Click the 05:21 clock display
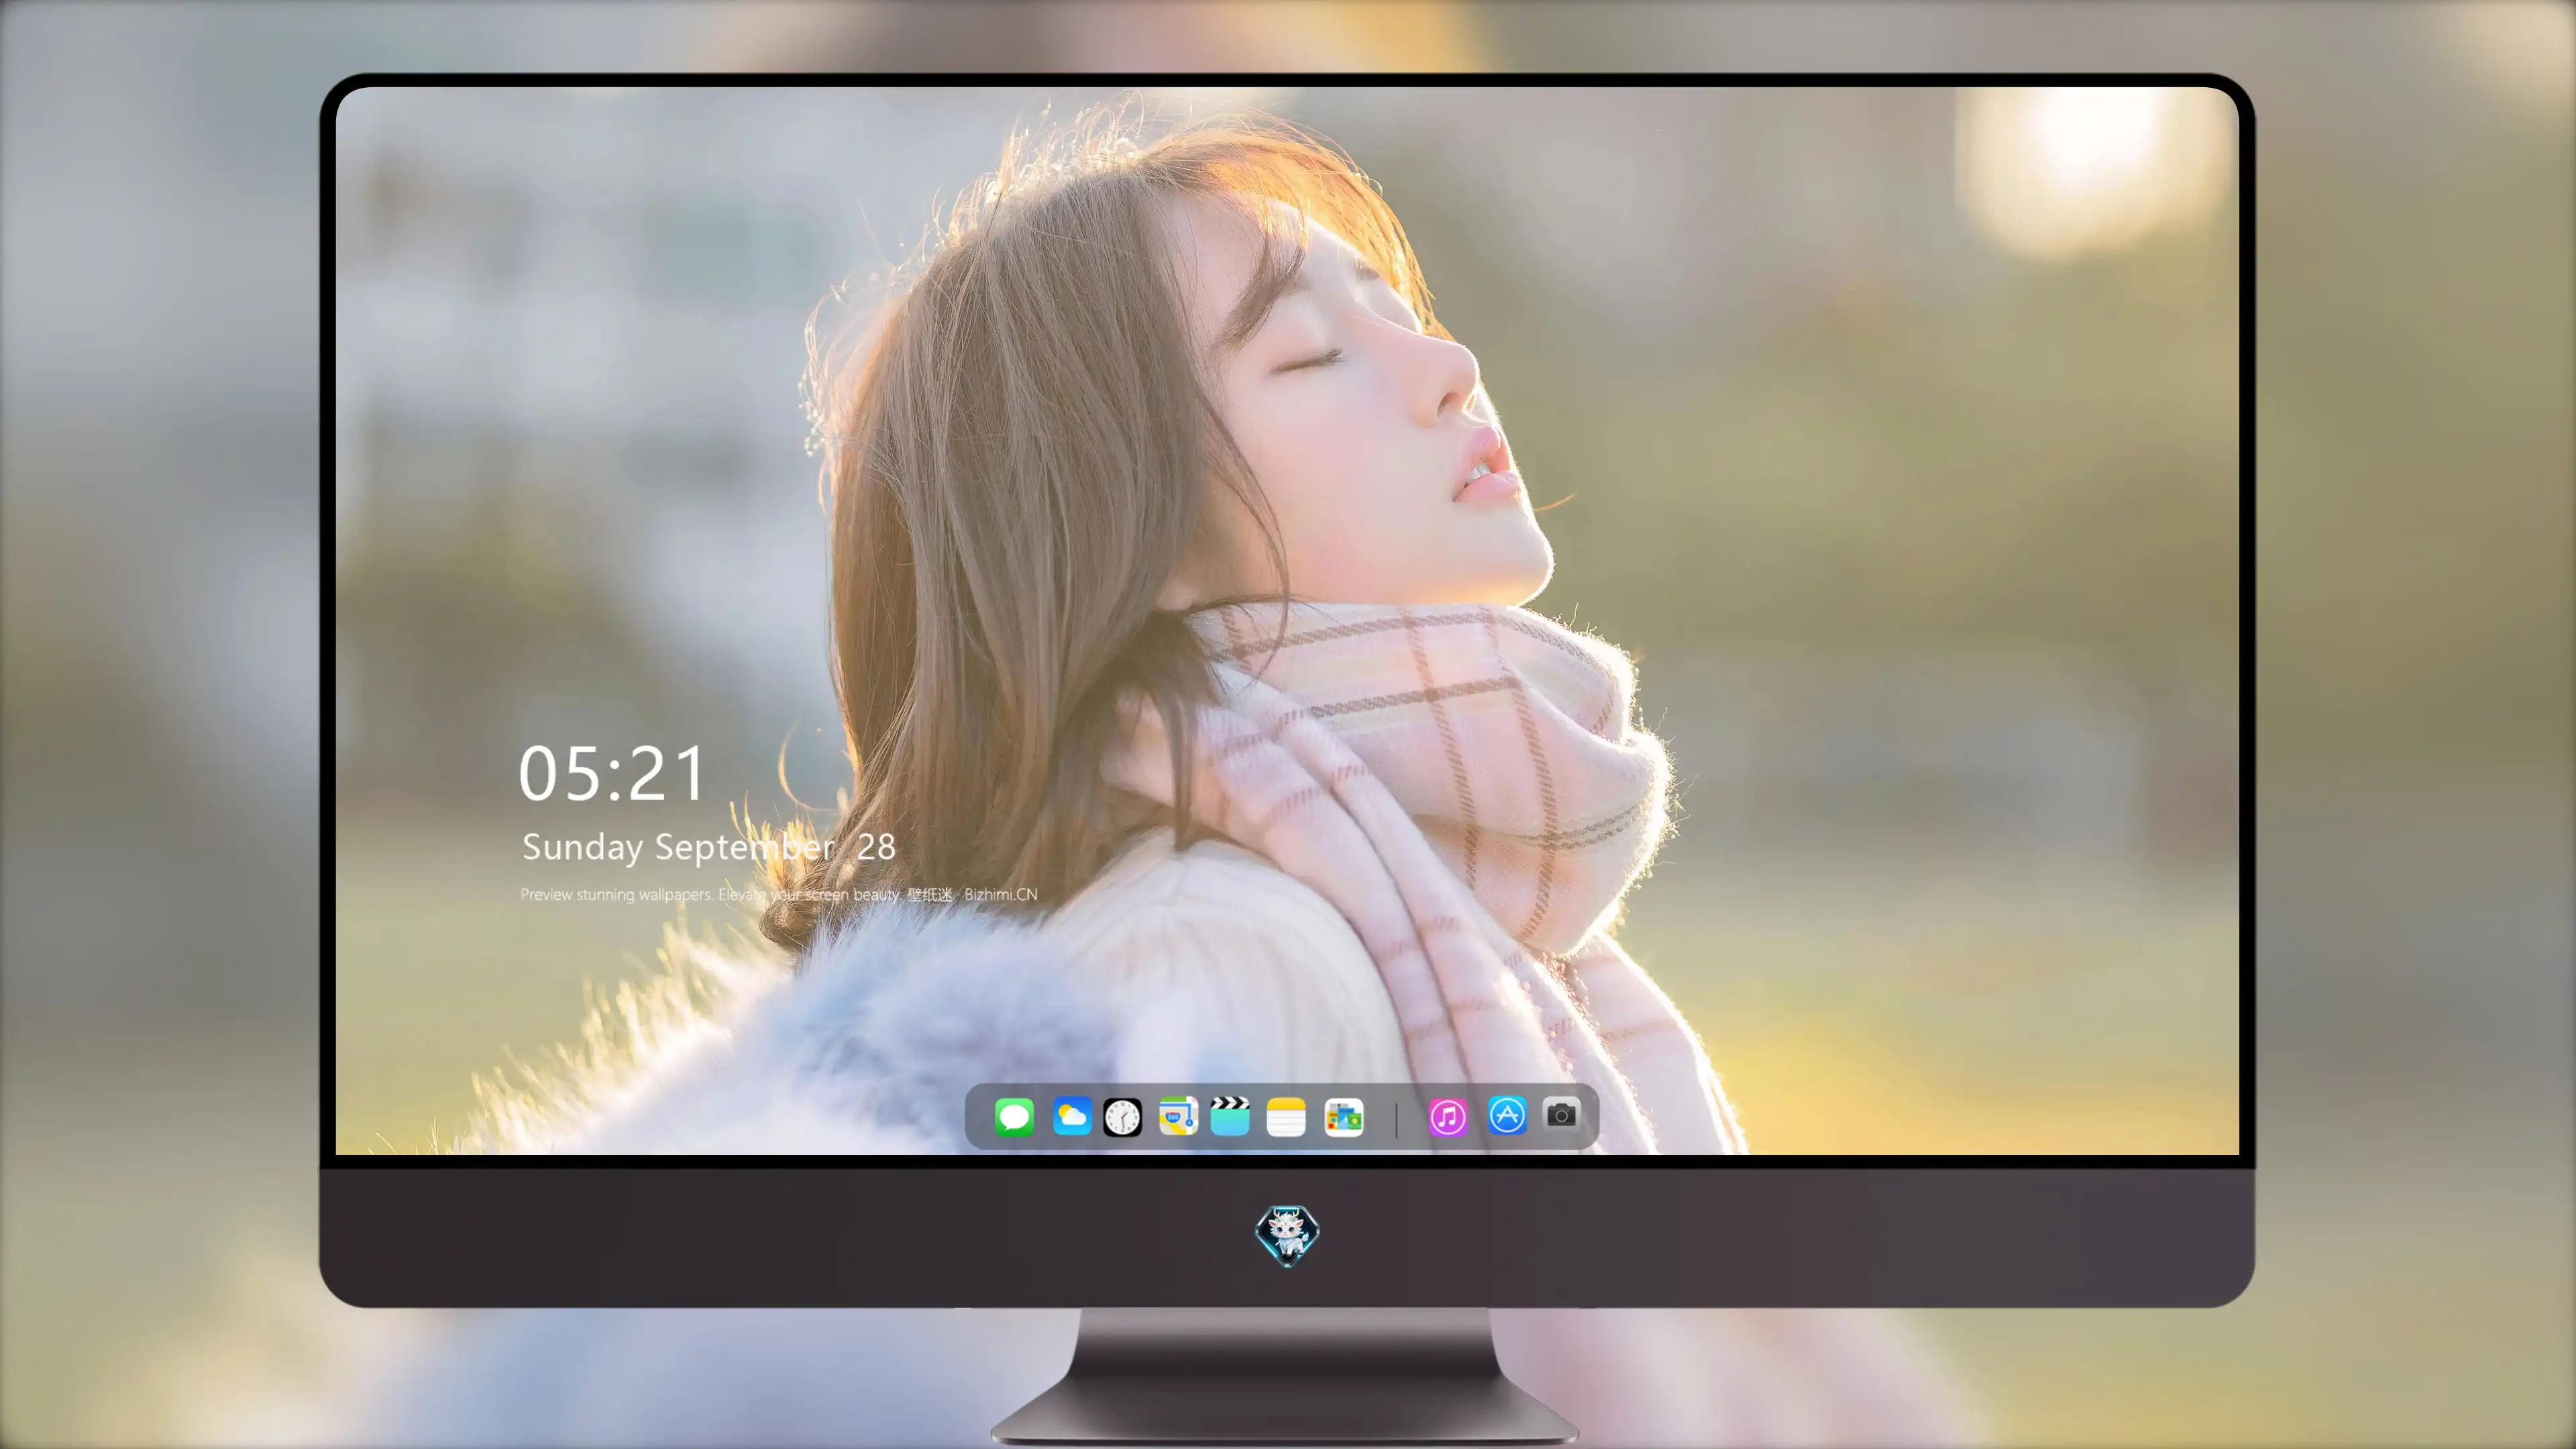The width and height of the screenshot is (2576, 1449). tap(612, 774)
